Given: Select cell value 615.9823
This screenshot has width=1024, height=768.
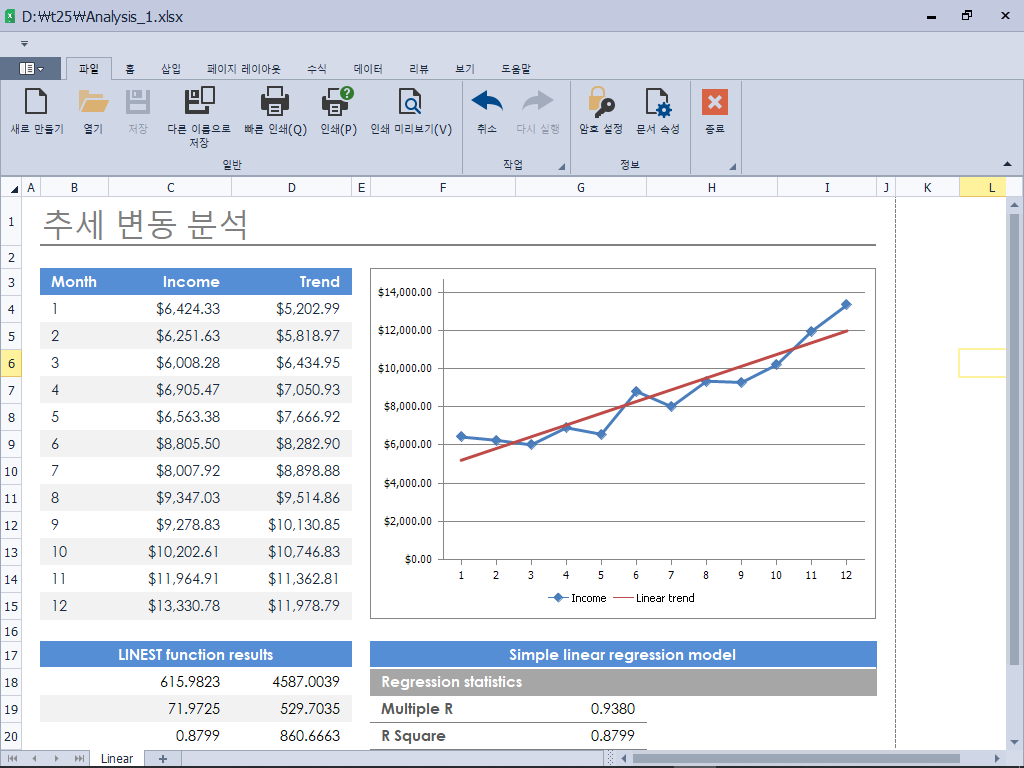Looking at the screenshot, I should point(170,682).
